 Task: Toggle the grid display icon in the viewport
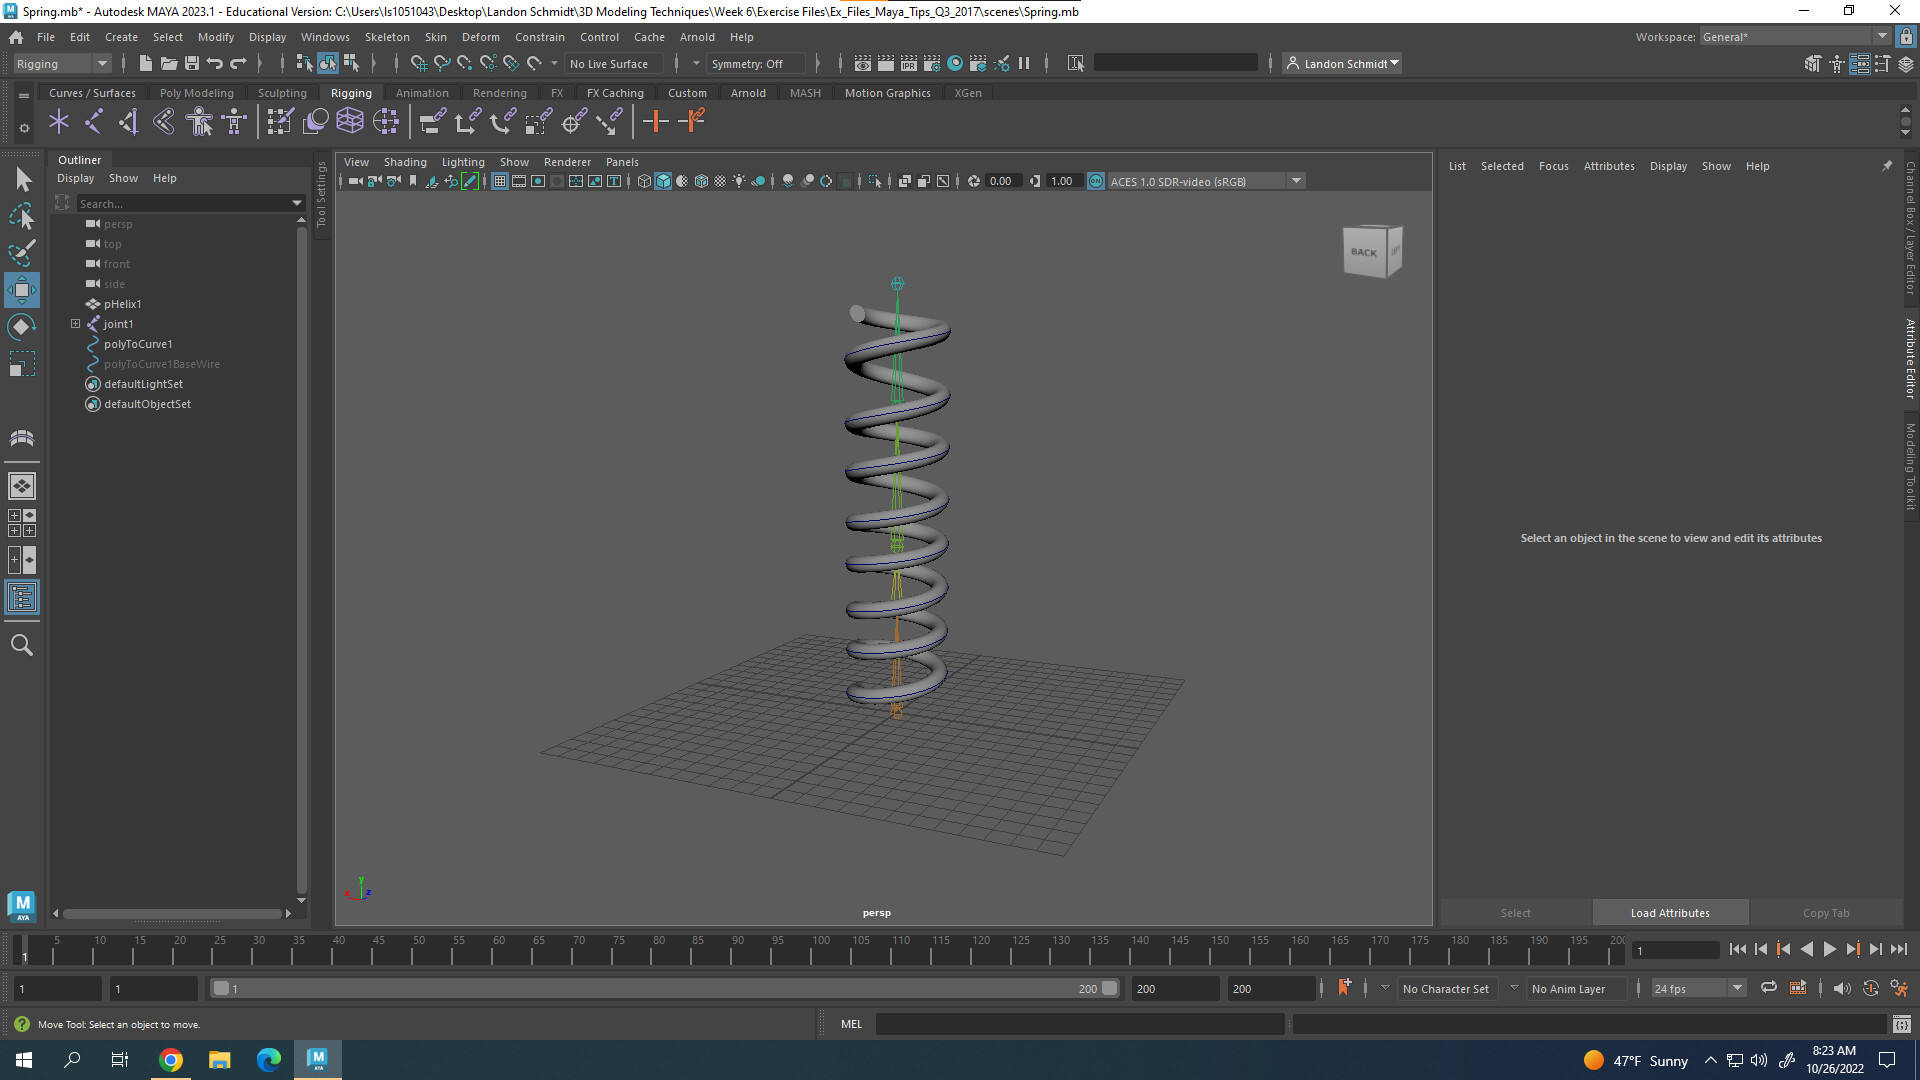[500, 181]
